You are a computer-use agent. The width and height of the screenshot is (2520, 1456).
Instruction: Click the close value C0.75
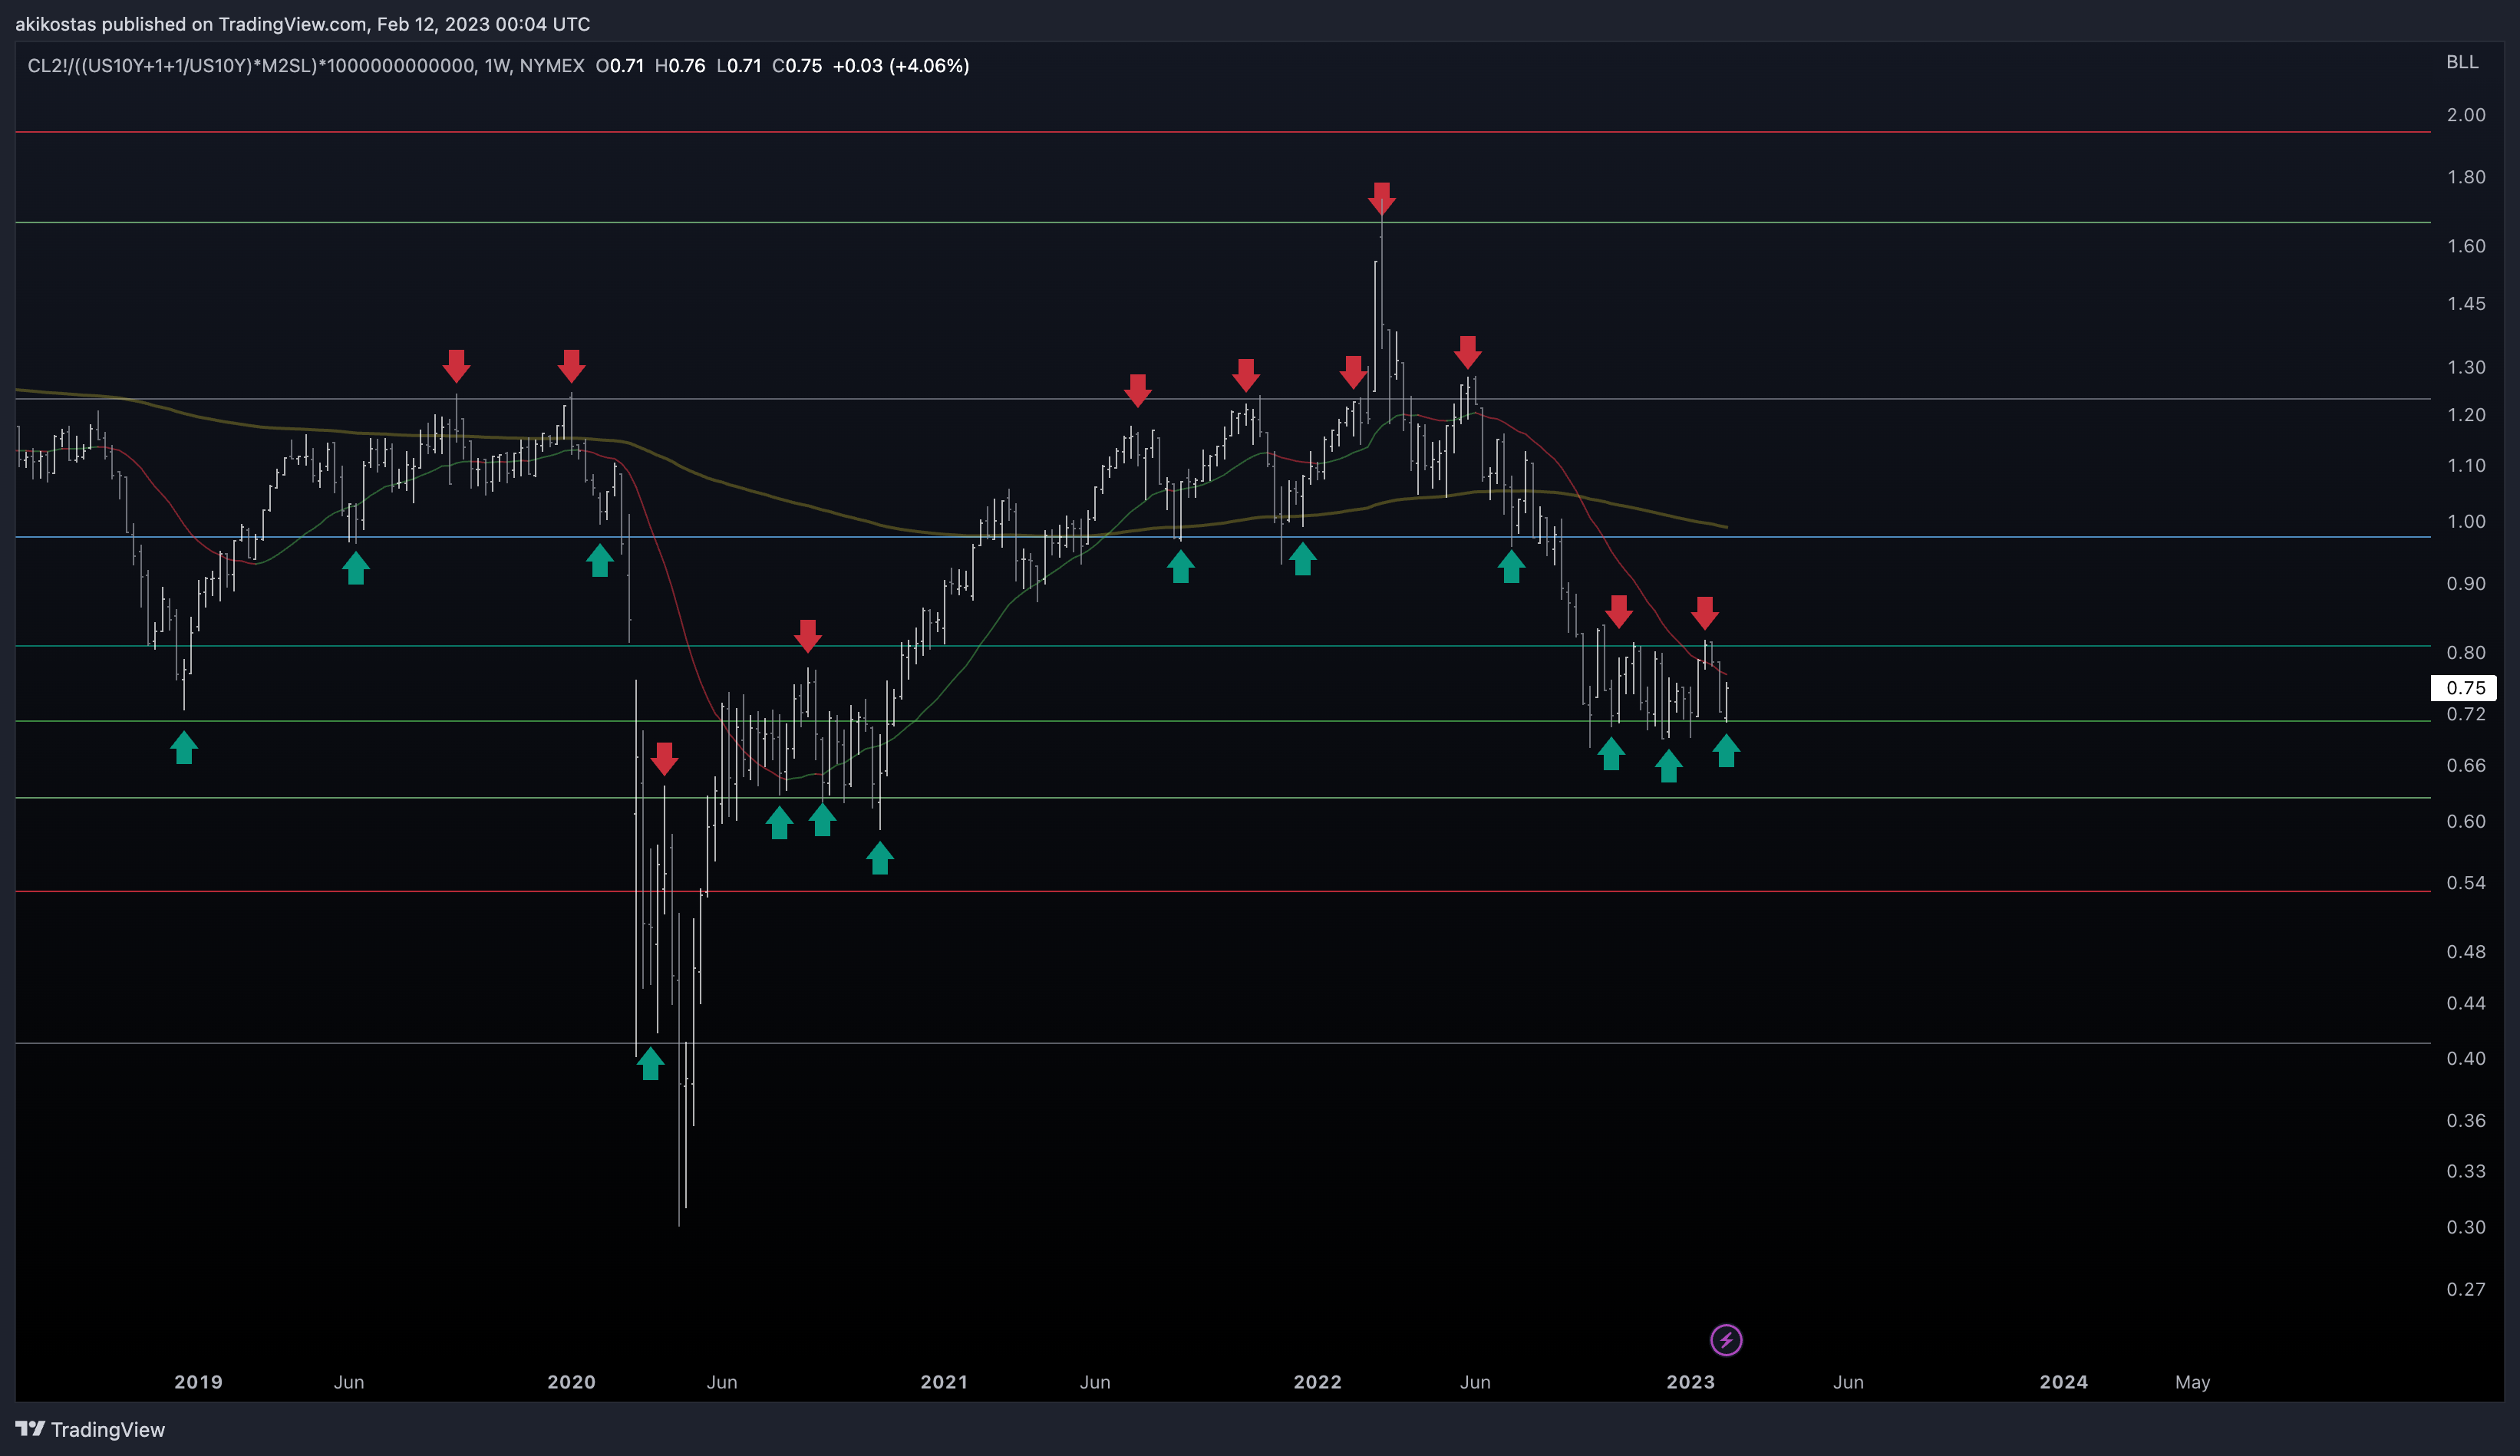point(797,66)
